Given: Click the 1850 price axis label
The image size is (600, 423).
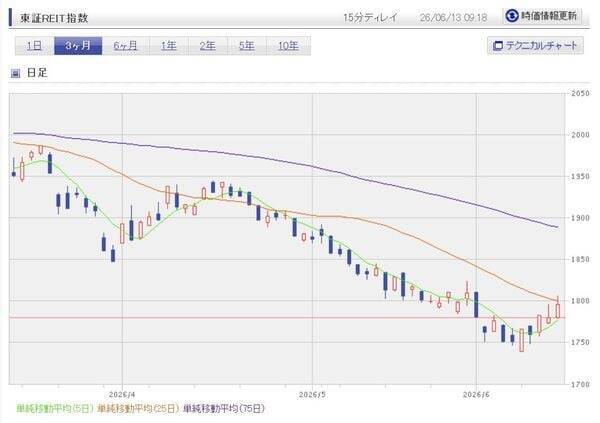Looking at the screenshot, I should pos(580,260).
